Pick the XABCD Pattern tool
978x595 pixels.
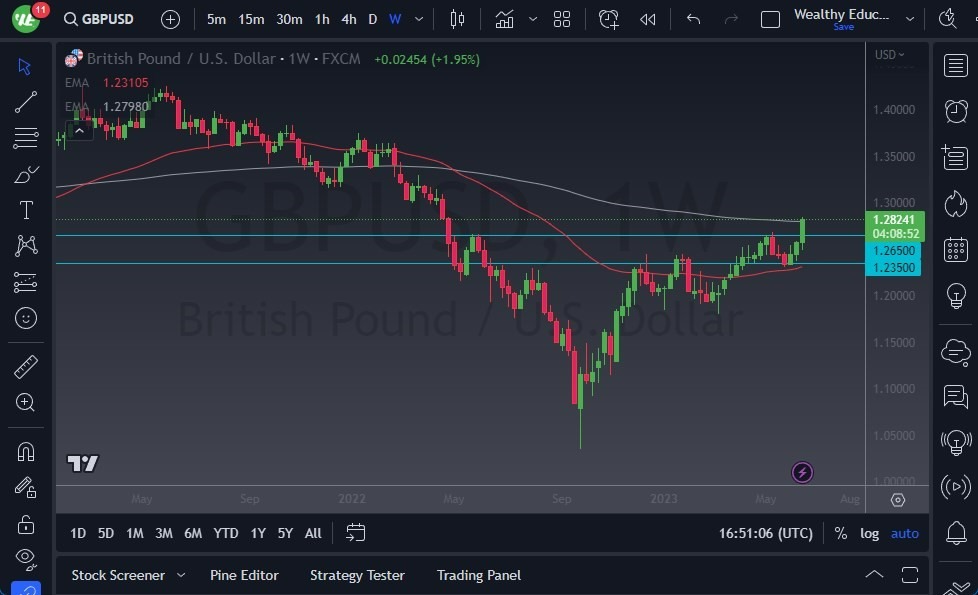click(x=27, y=245)
